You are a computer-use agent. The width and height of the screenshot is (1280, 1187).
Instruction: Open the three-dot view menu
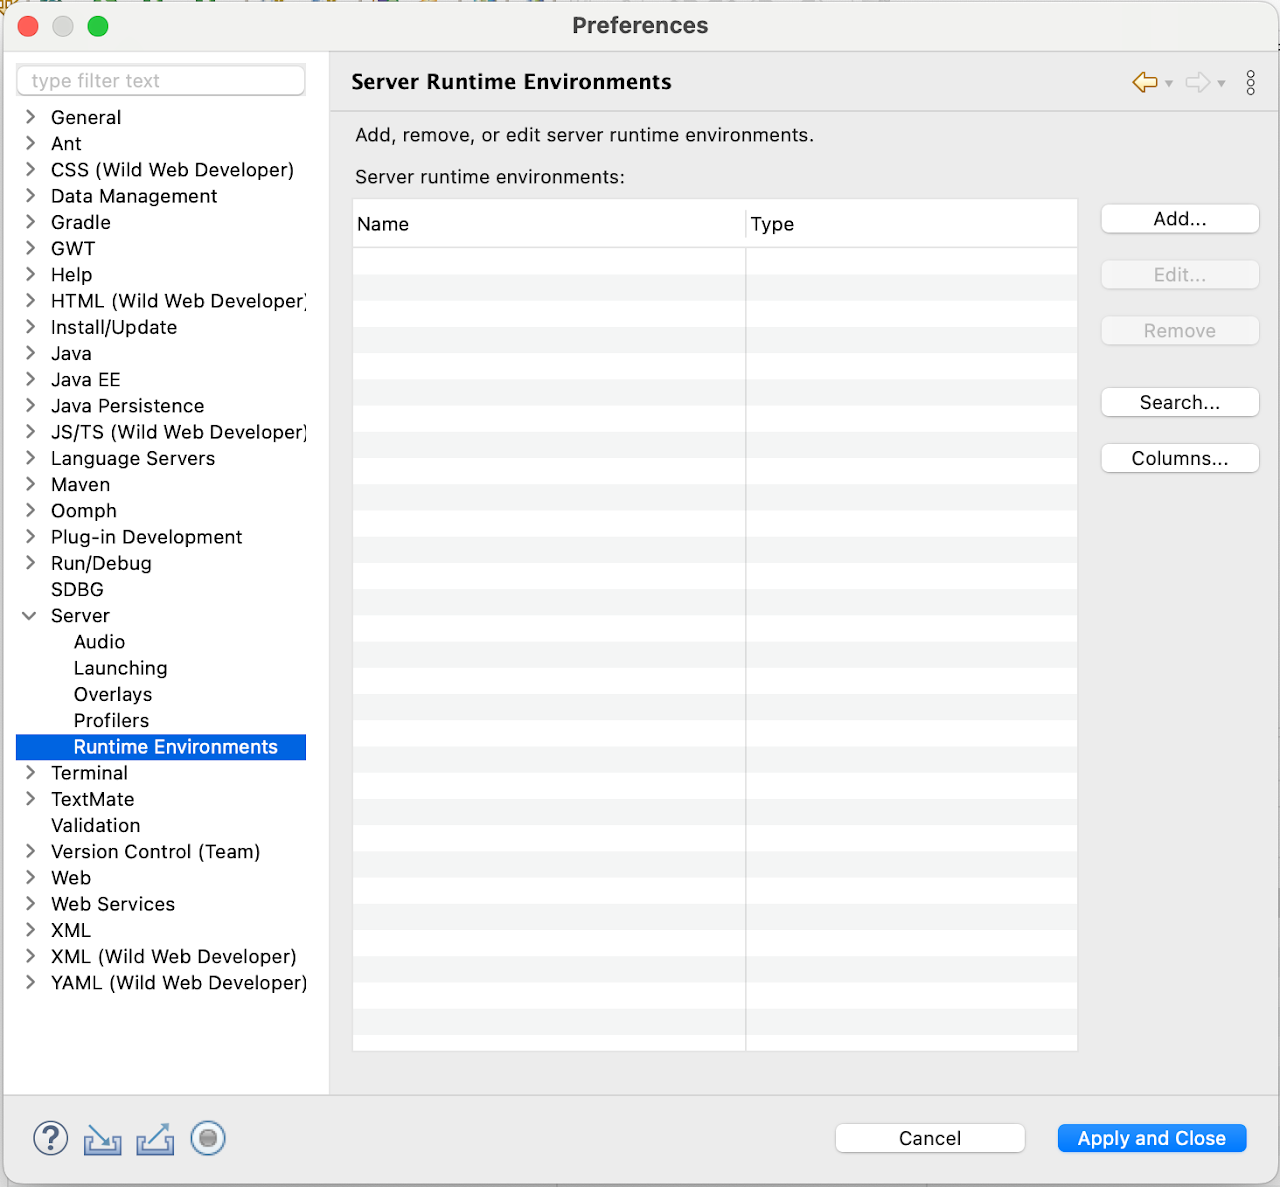[1251, 82]
